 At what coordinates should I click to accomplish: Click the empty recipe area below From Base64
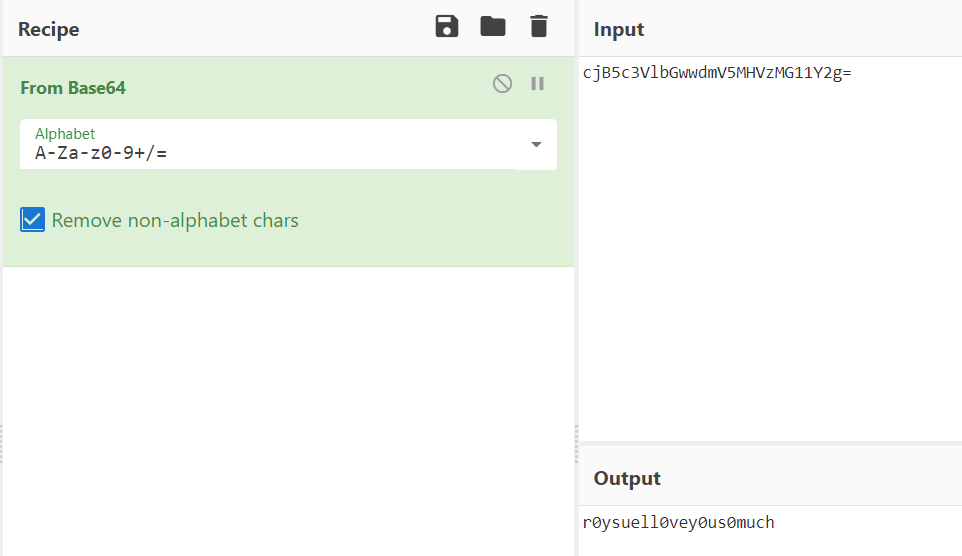288,400
